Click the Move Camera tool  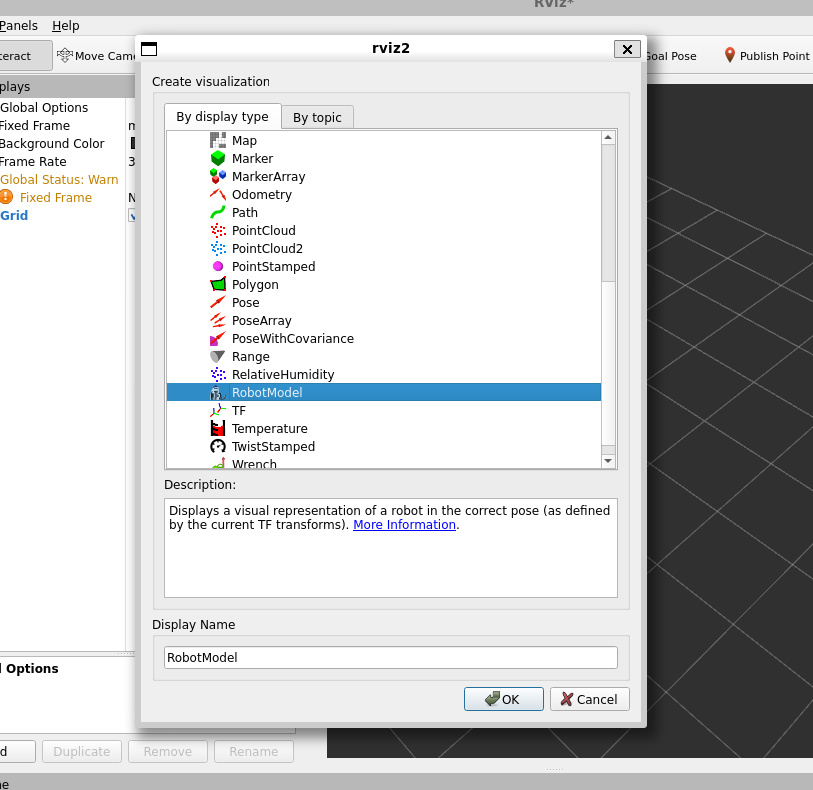click(x=96, y=55)
